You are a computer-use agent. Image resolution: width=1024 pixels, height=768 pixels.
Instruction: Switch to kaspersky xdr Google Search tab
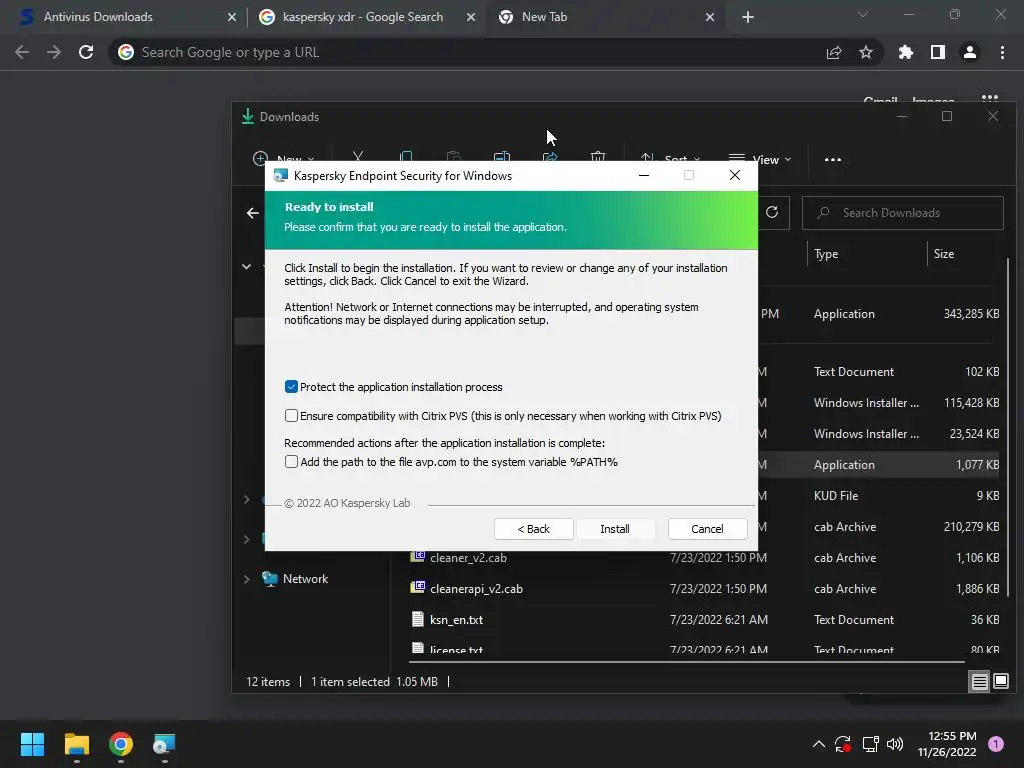click(x=363, y=17)
